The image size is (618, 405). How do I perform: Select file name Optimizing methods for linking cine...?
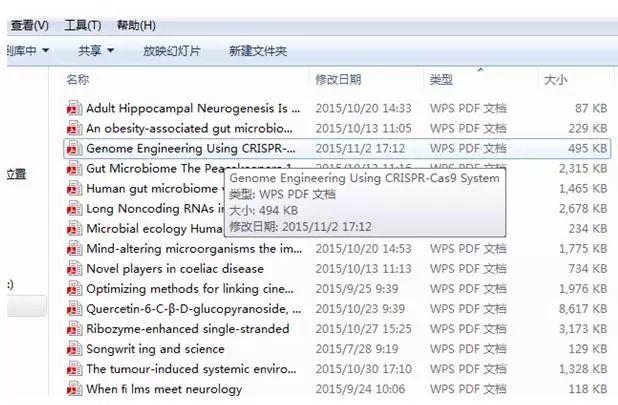coord(190,289)
